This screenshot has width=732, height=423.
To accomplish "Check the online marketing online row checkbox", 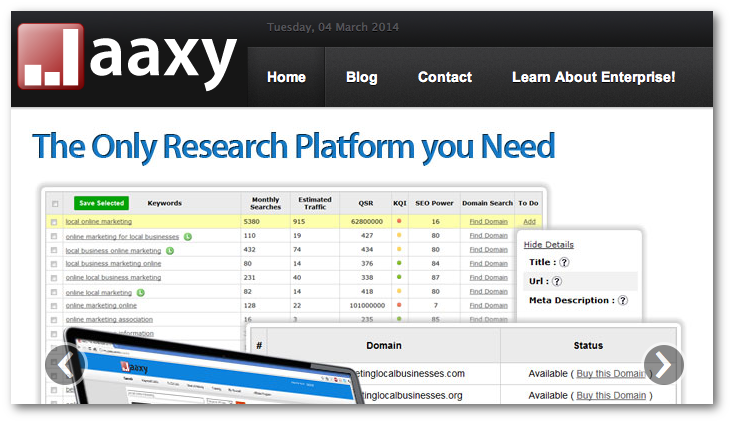I will 54,306.
